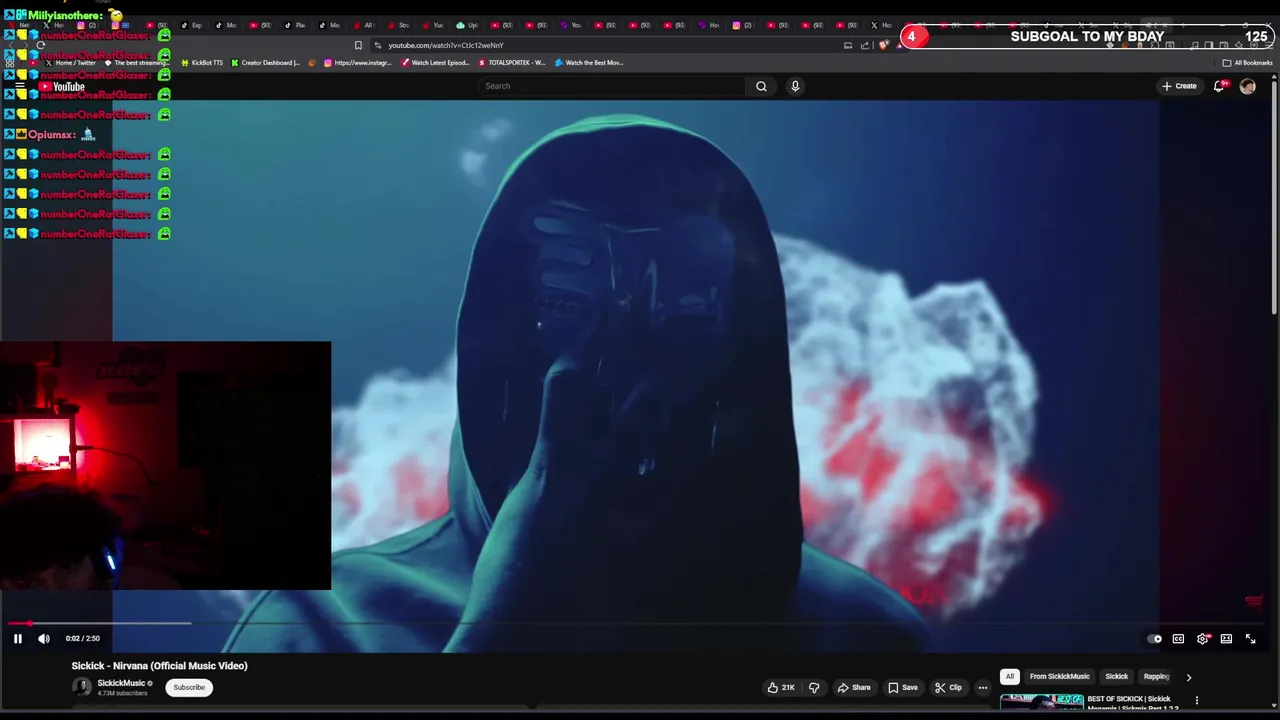This screenshot has width=1280, height=720.
Task: Focus the YouTube search box
Action: [612, 86]
